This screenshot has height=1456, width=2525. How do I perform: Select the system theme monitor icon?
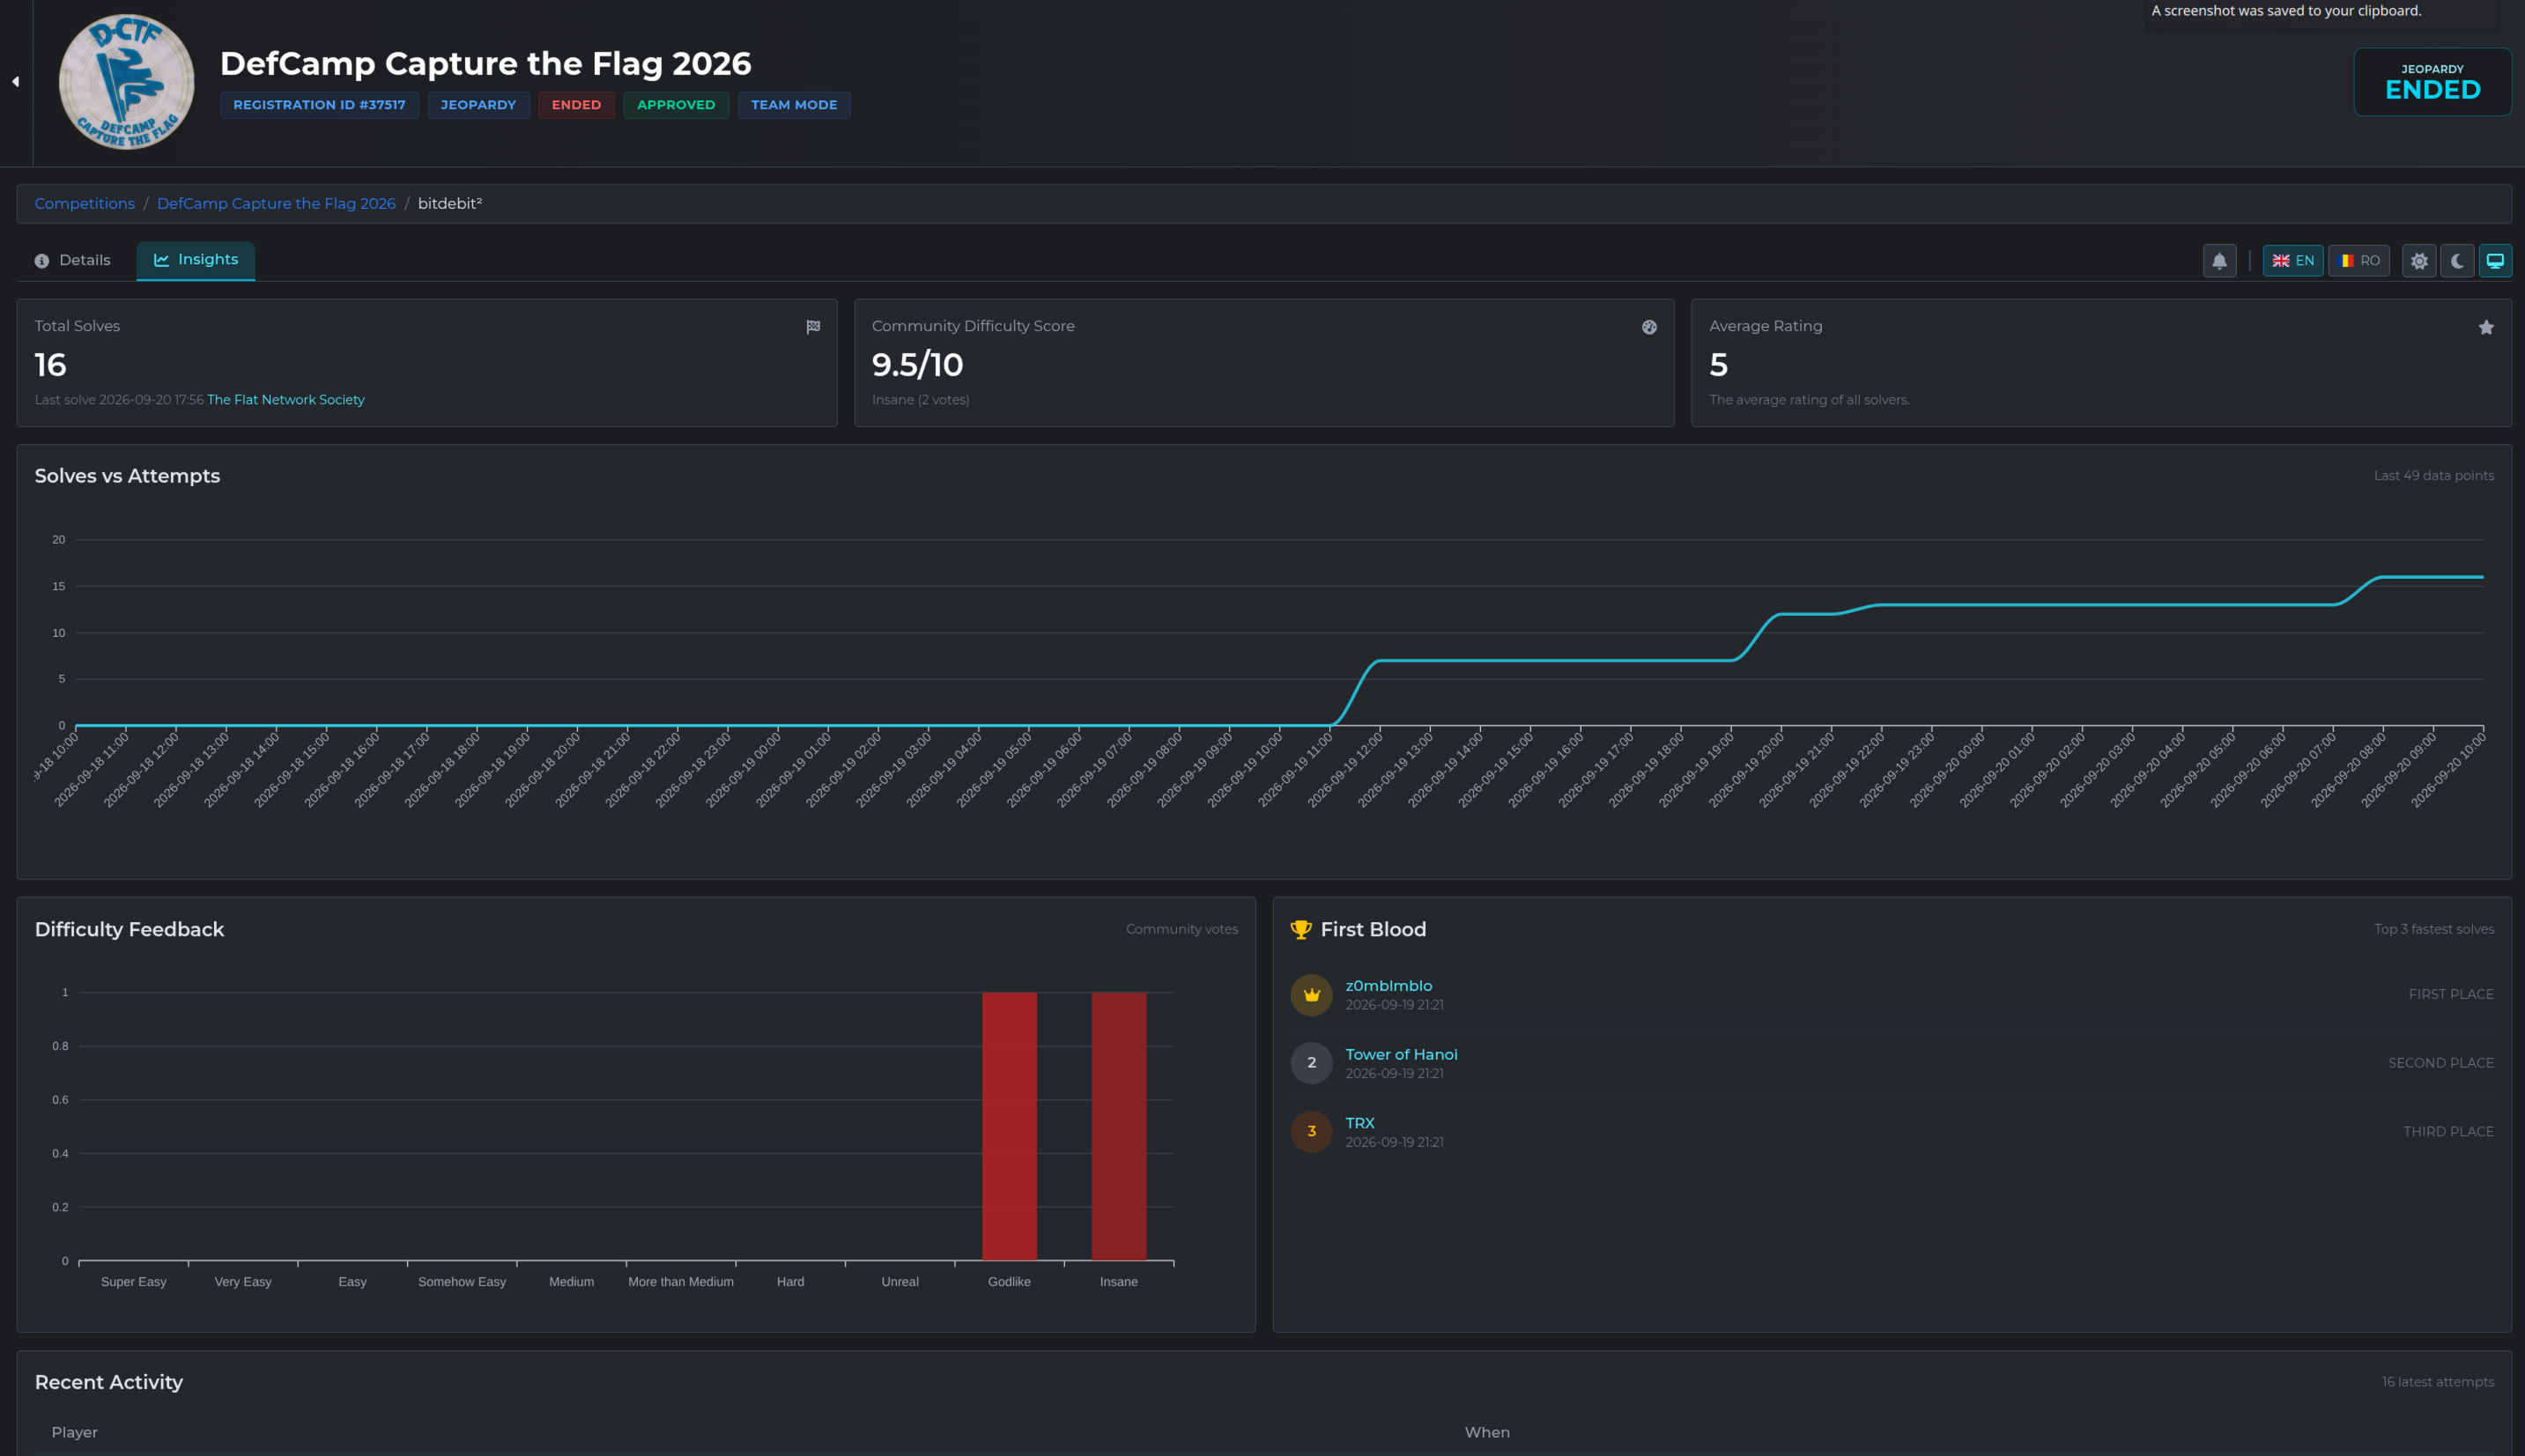(2495, 261)
